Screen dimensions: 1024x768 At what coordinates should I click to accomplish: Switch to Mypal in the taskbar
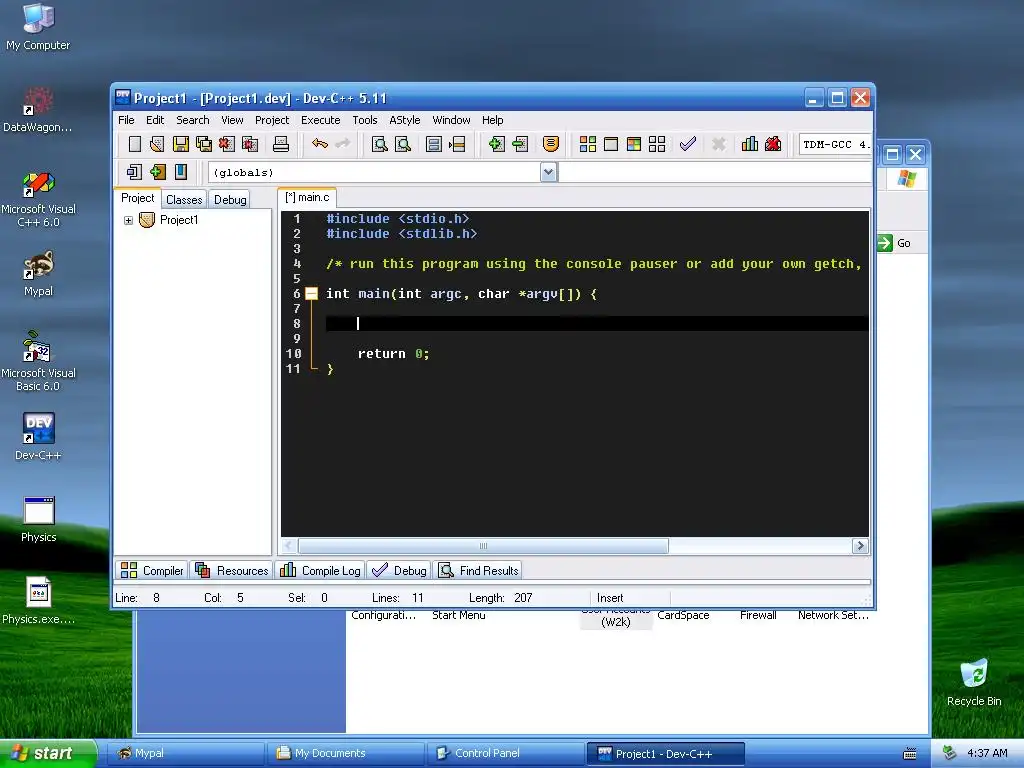184,754
